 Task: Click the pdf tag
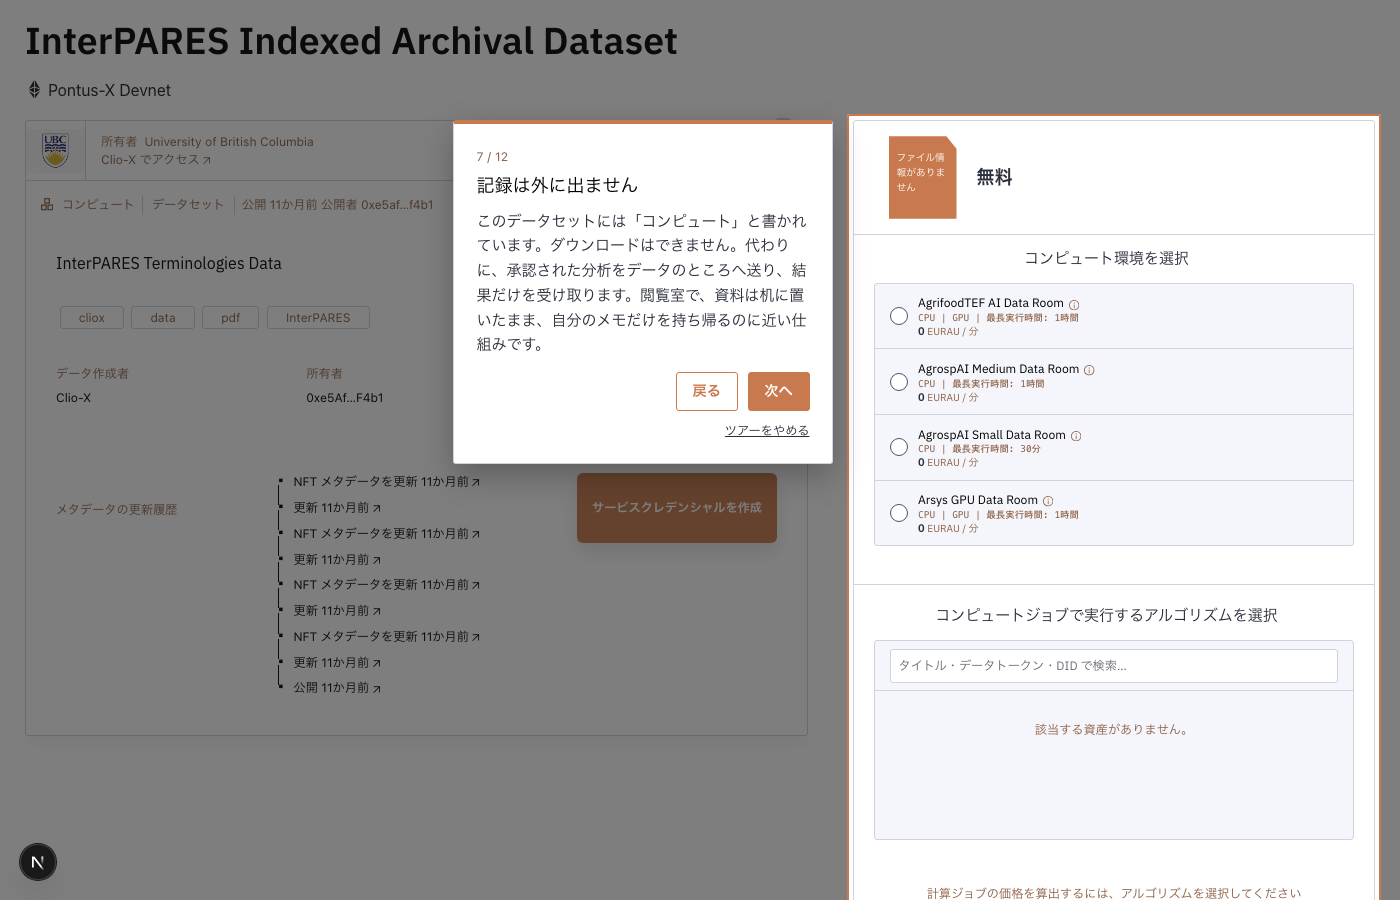(x=231, y=318)
